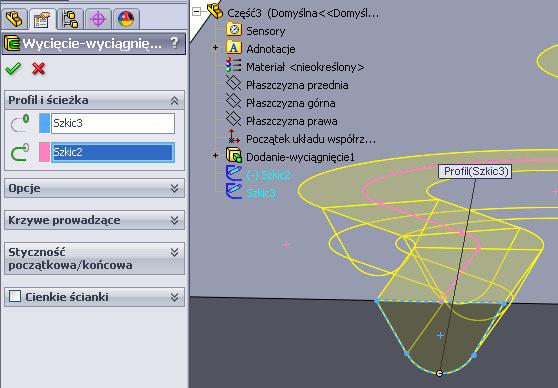Click the Profil(Szkic3) callout label
This screenshot has height=388, width=558.
tap(475, 171)
